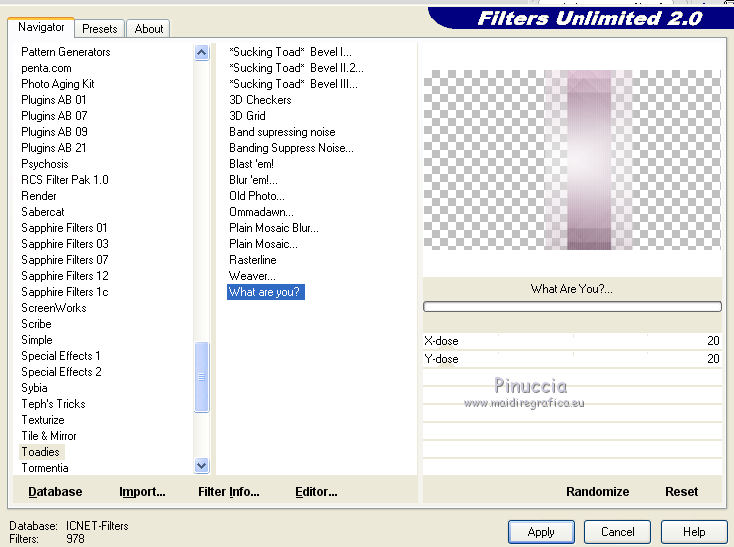Choose the Ommadawn... filter
The height and width of the screenshot is (547, 734).
[261, 212]
